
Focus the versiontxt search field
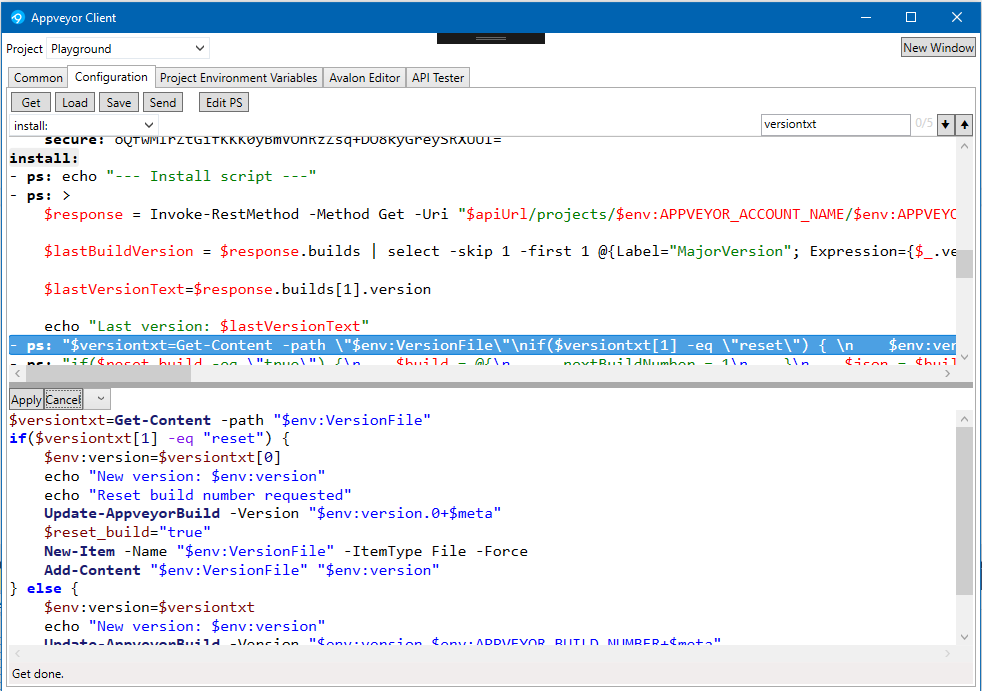pyautogui.click(x=835, y=124)
